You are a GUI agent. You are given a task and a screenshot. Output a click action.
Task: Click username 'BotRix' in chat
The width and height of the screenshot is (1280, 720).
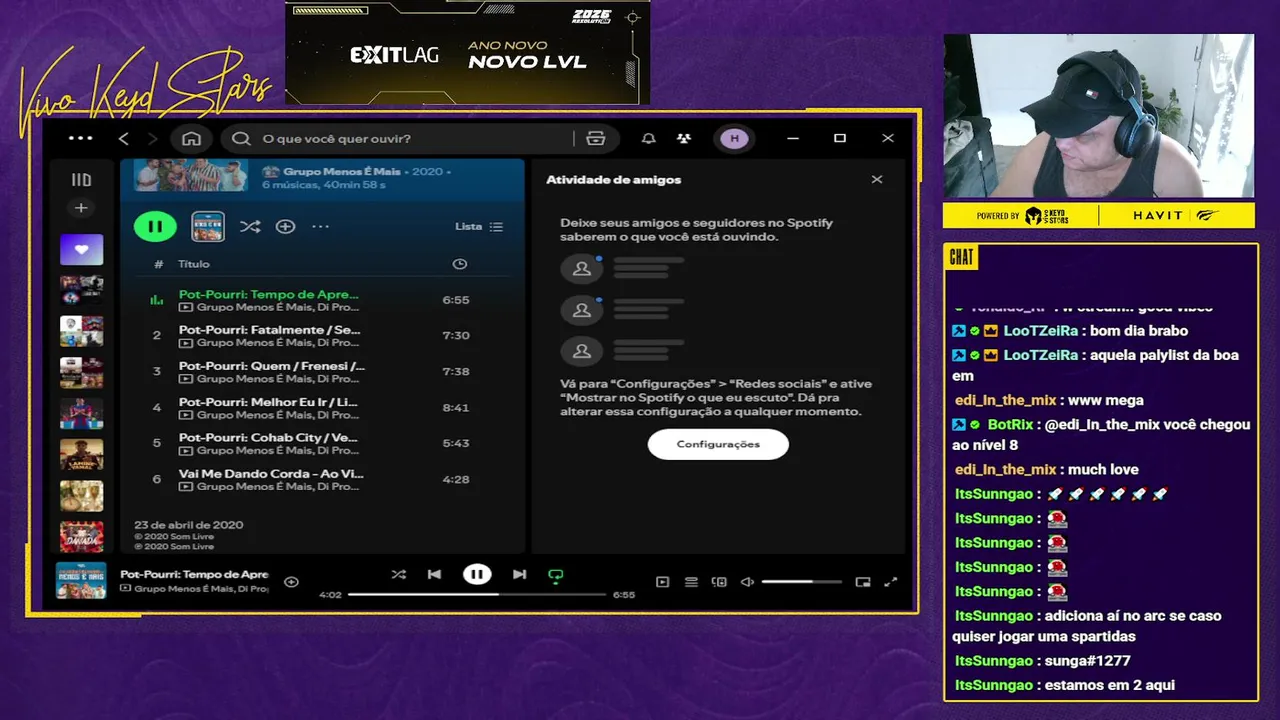(1010, 425)
